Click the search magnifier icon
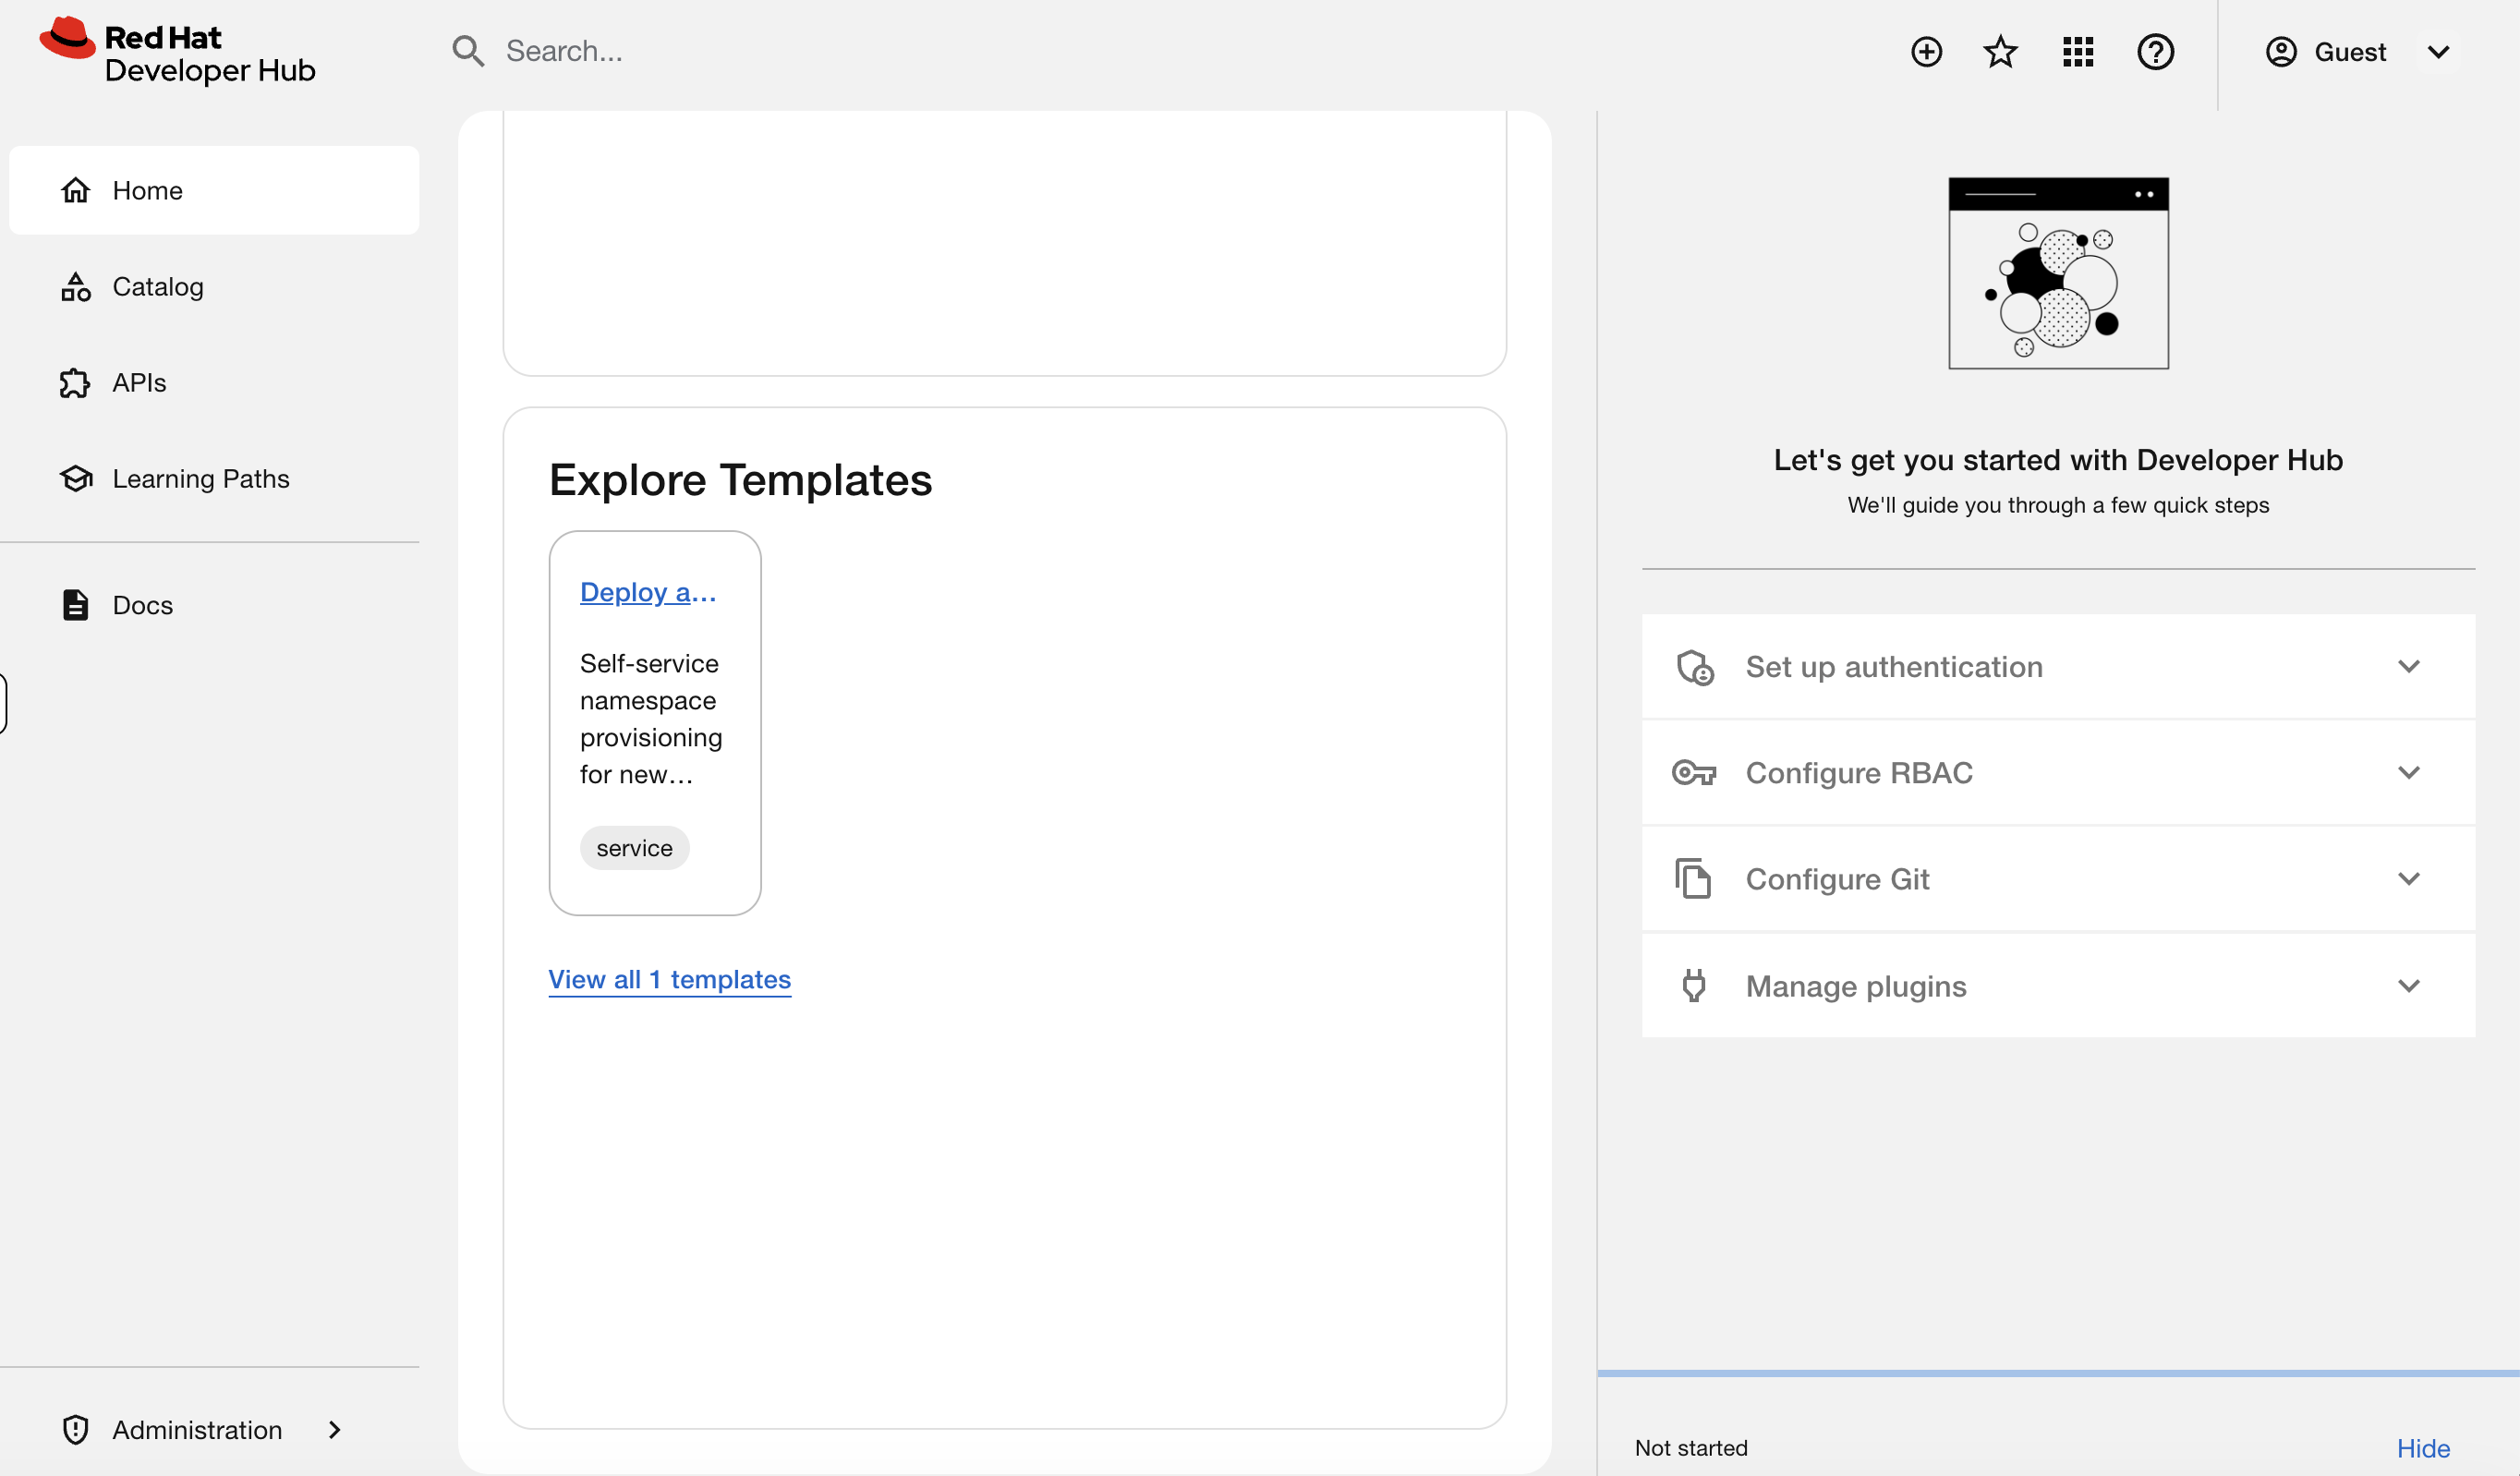 [x=468, y=51]
